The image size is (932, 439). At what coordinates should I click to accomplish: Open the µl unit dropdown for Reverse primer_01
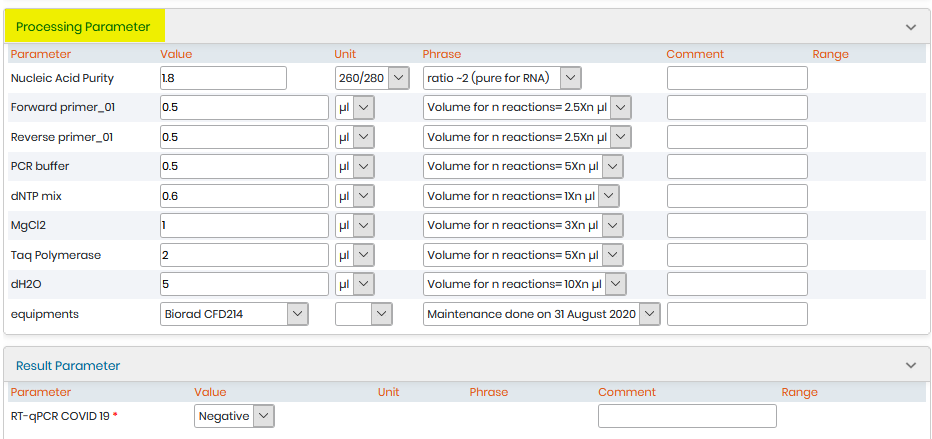pos(354,137)
